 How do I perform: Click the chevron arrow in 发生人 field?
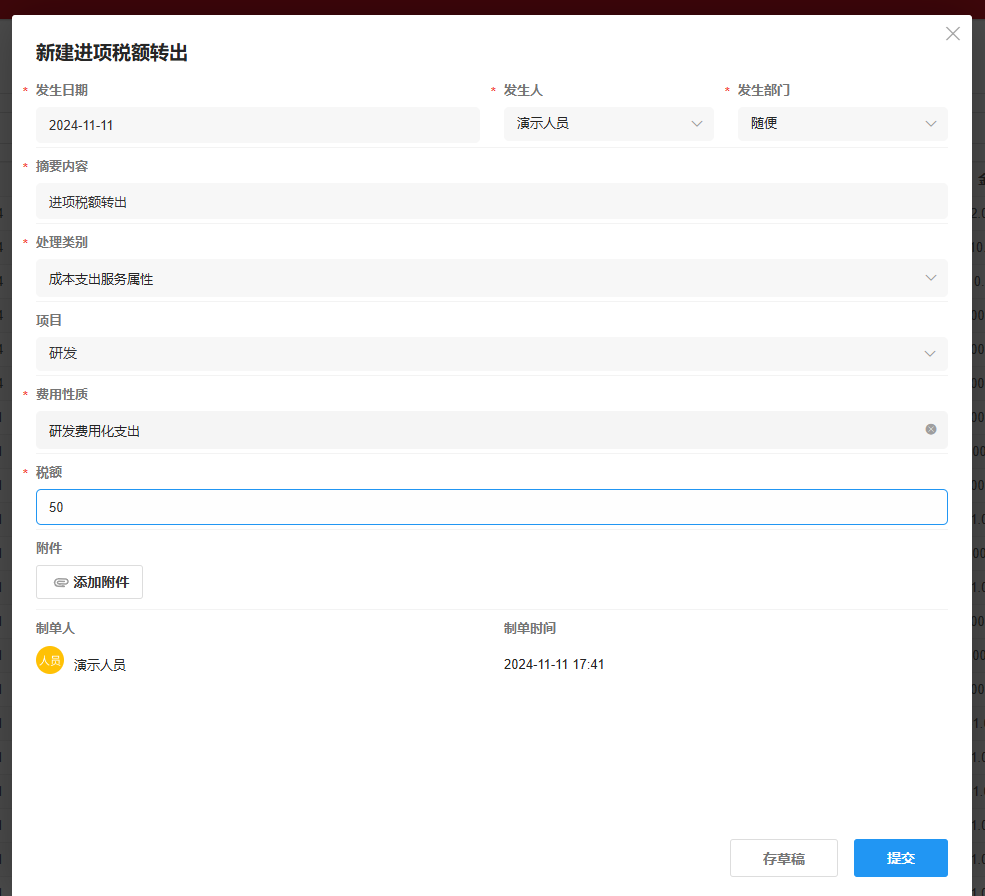tap(697, 124)
